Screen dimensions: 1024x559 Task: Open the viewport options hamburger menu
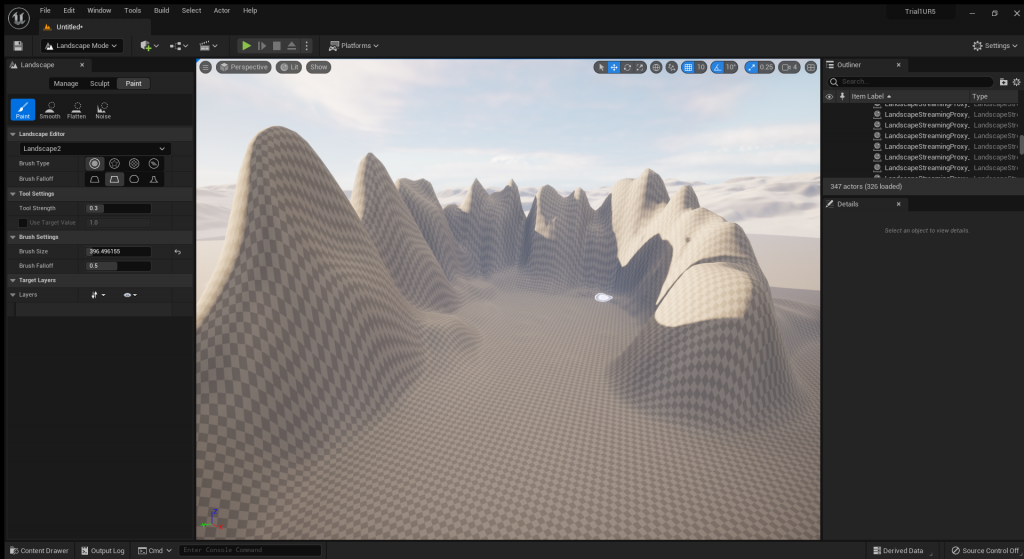[206, 67]
